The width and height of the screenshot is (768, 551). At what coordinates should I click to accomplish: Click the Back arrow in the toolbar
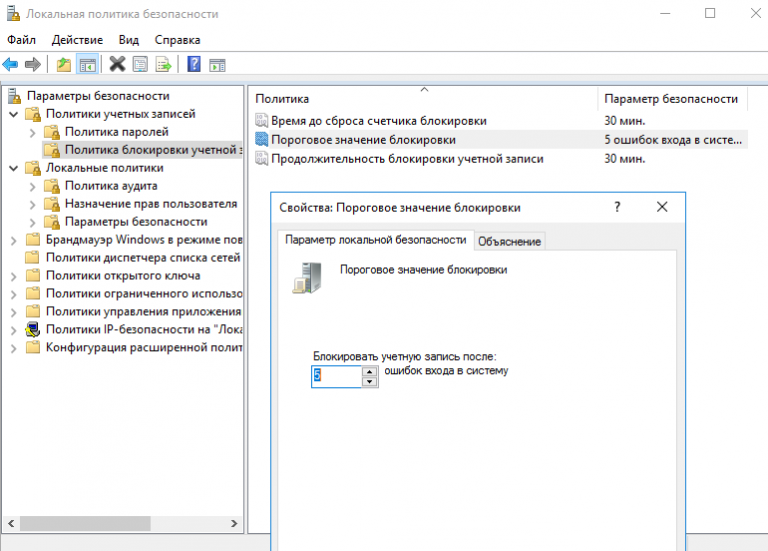[10, 65]
